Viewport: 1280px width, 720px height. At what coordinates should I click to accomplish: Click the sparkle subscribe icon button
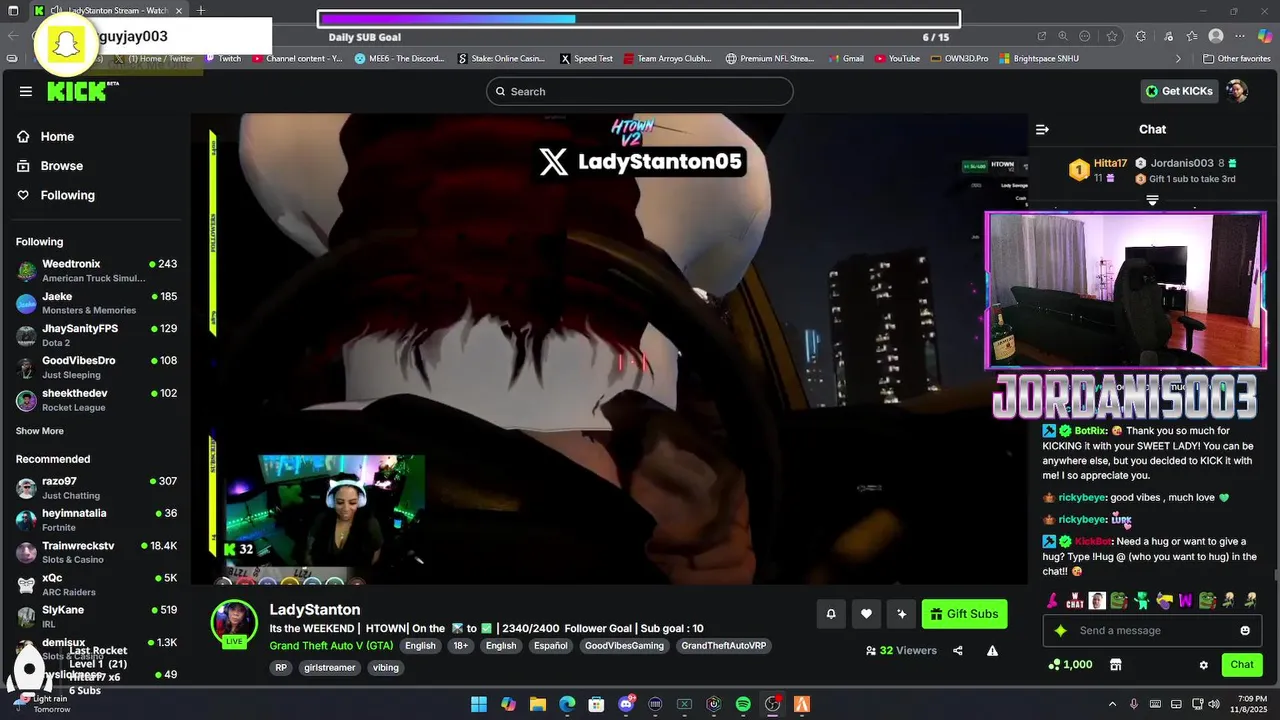(902, 614)
